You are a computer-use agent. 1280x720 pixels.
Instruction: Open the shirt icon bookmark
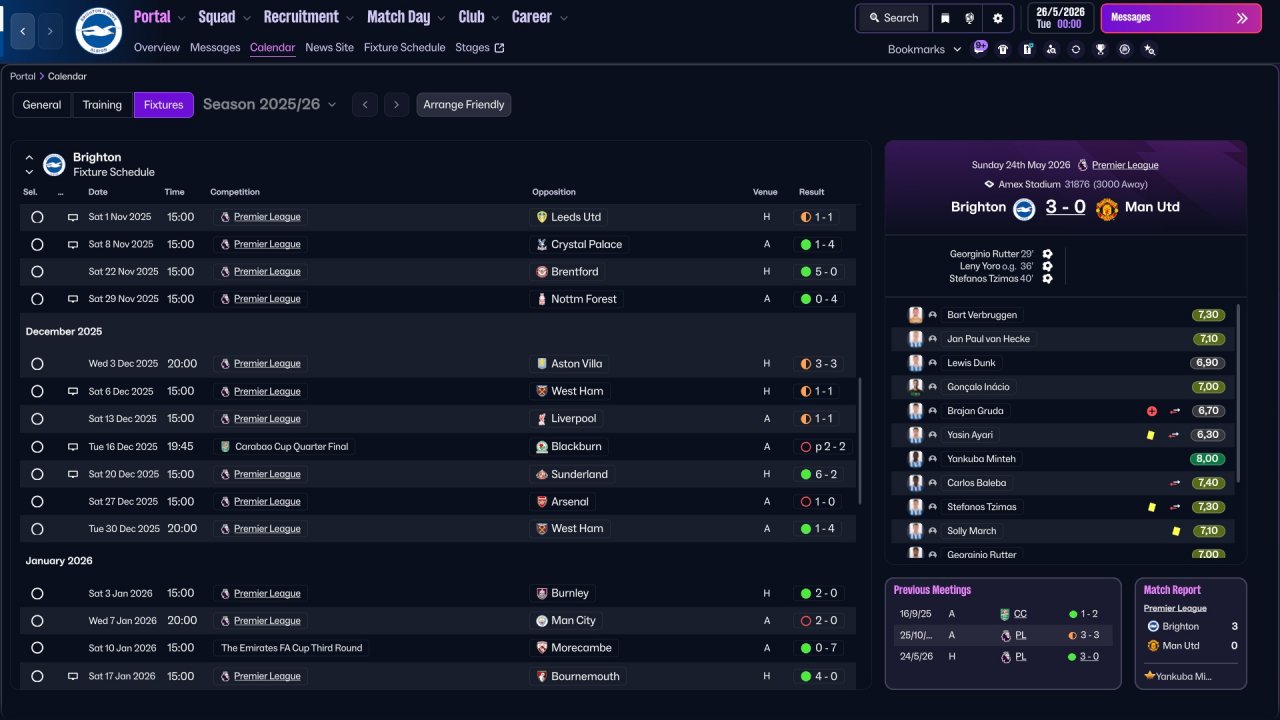pos(1003,49)
